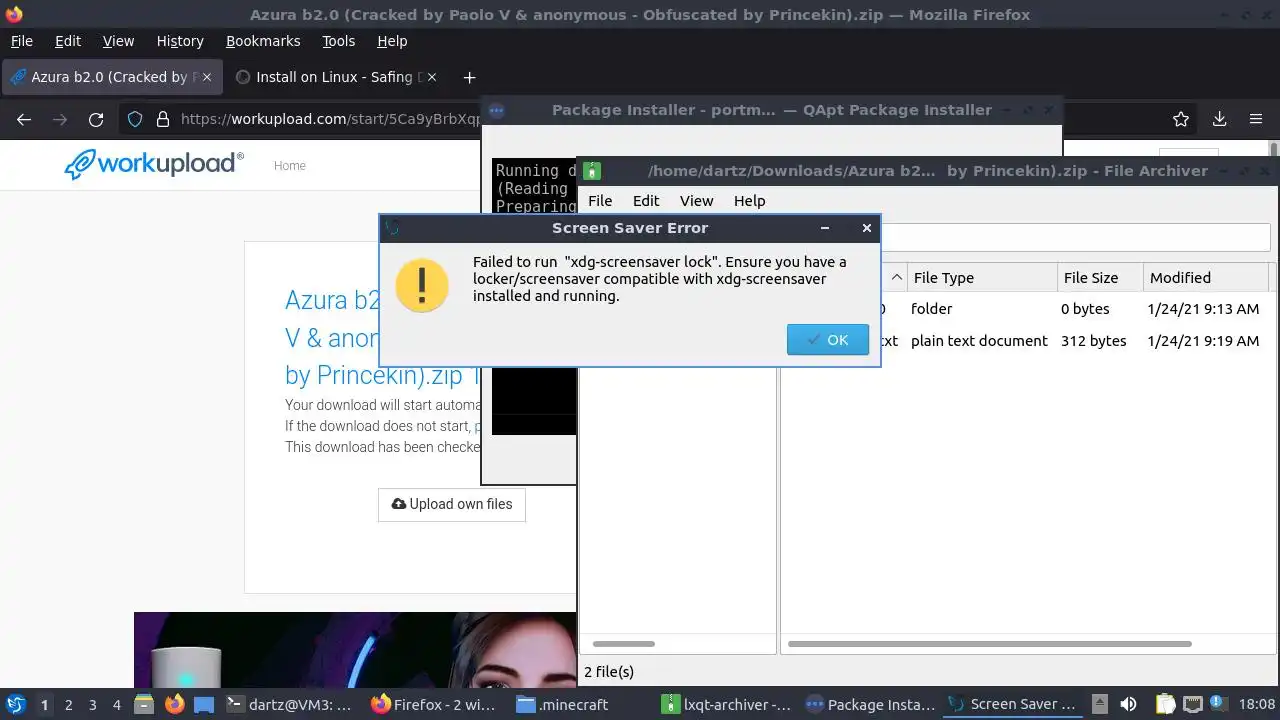Launch file manager from panel quick launcher

coord(144,704)
